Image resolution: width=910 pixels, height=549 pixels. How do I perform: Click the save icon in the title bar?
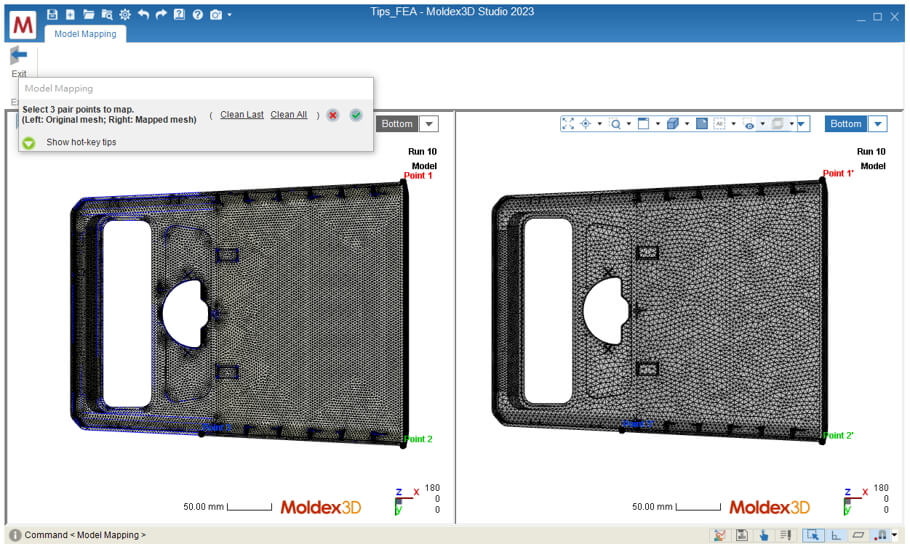tap(52, 14)
